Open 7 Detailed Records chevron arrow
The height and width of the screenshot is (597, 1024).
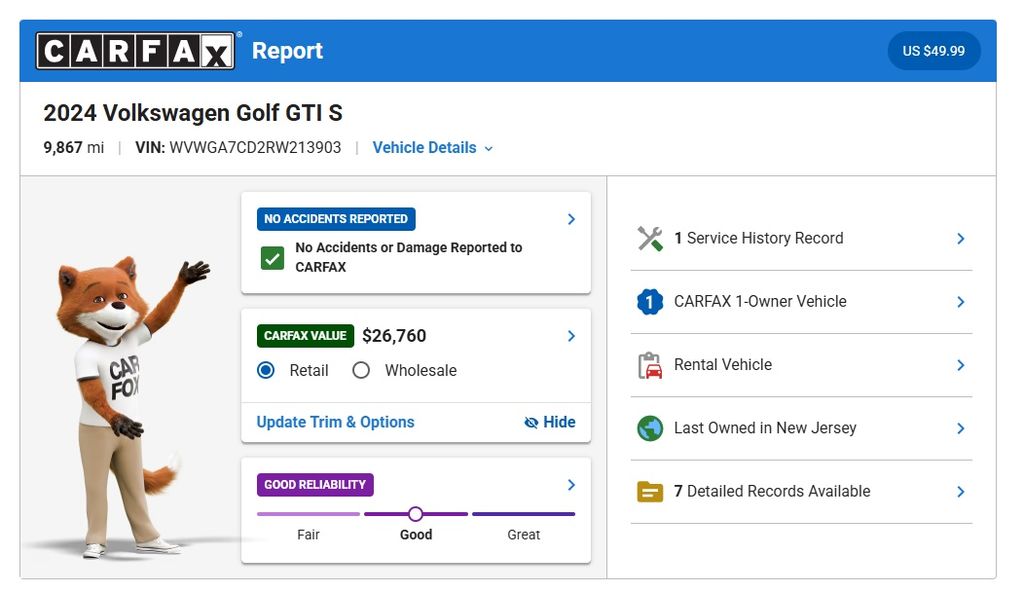(961, 492)
